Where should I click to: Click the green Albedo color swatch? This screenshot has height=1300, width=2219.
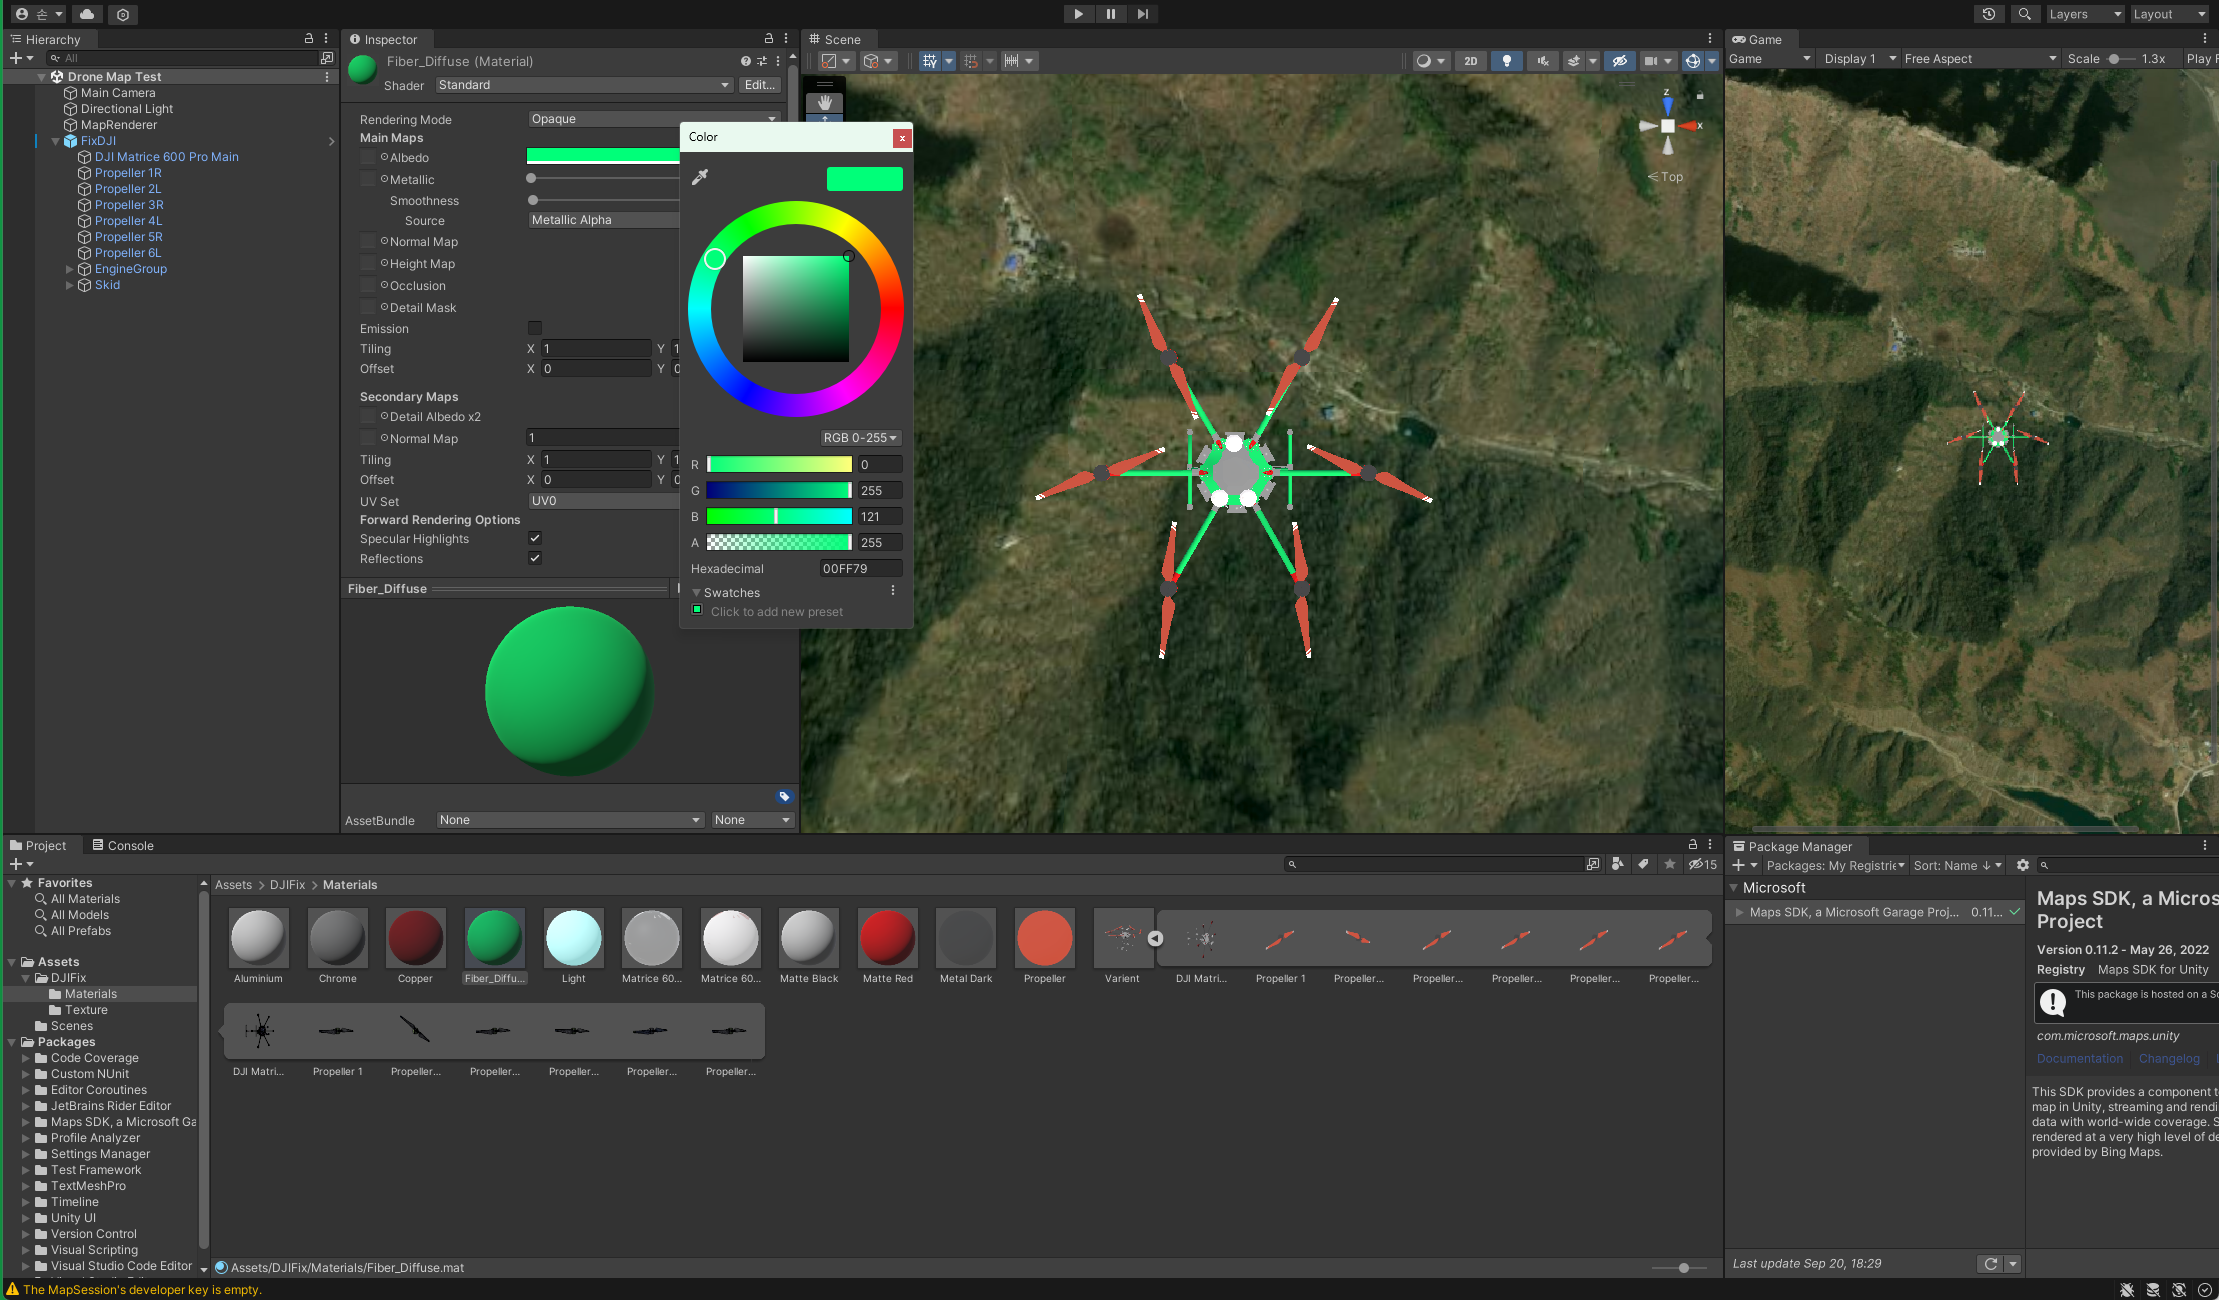tap(602, 156)
